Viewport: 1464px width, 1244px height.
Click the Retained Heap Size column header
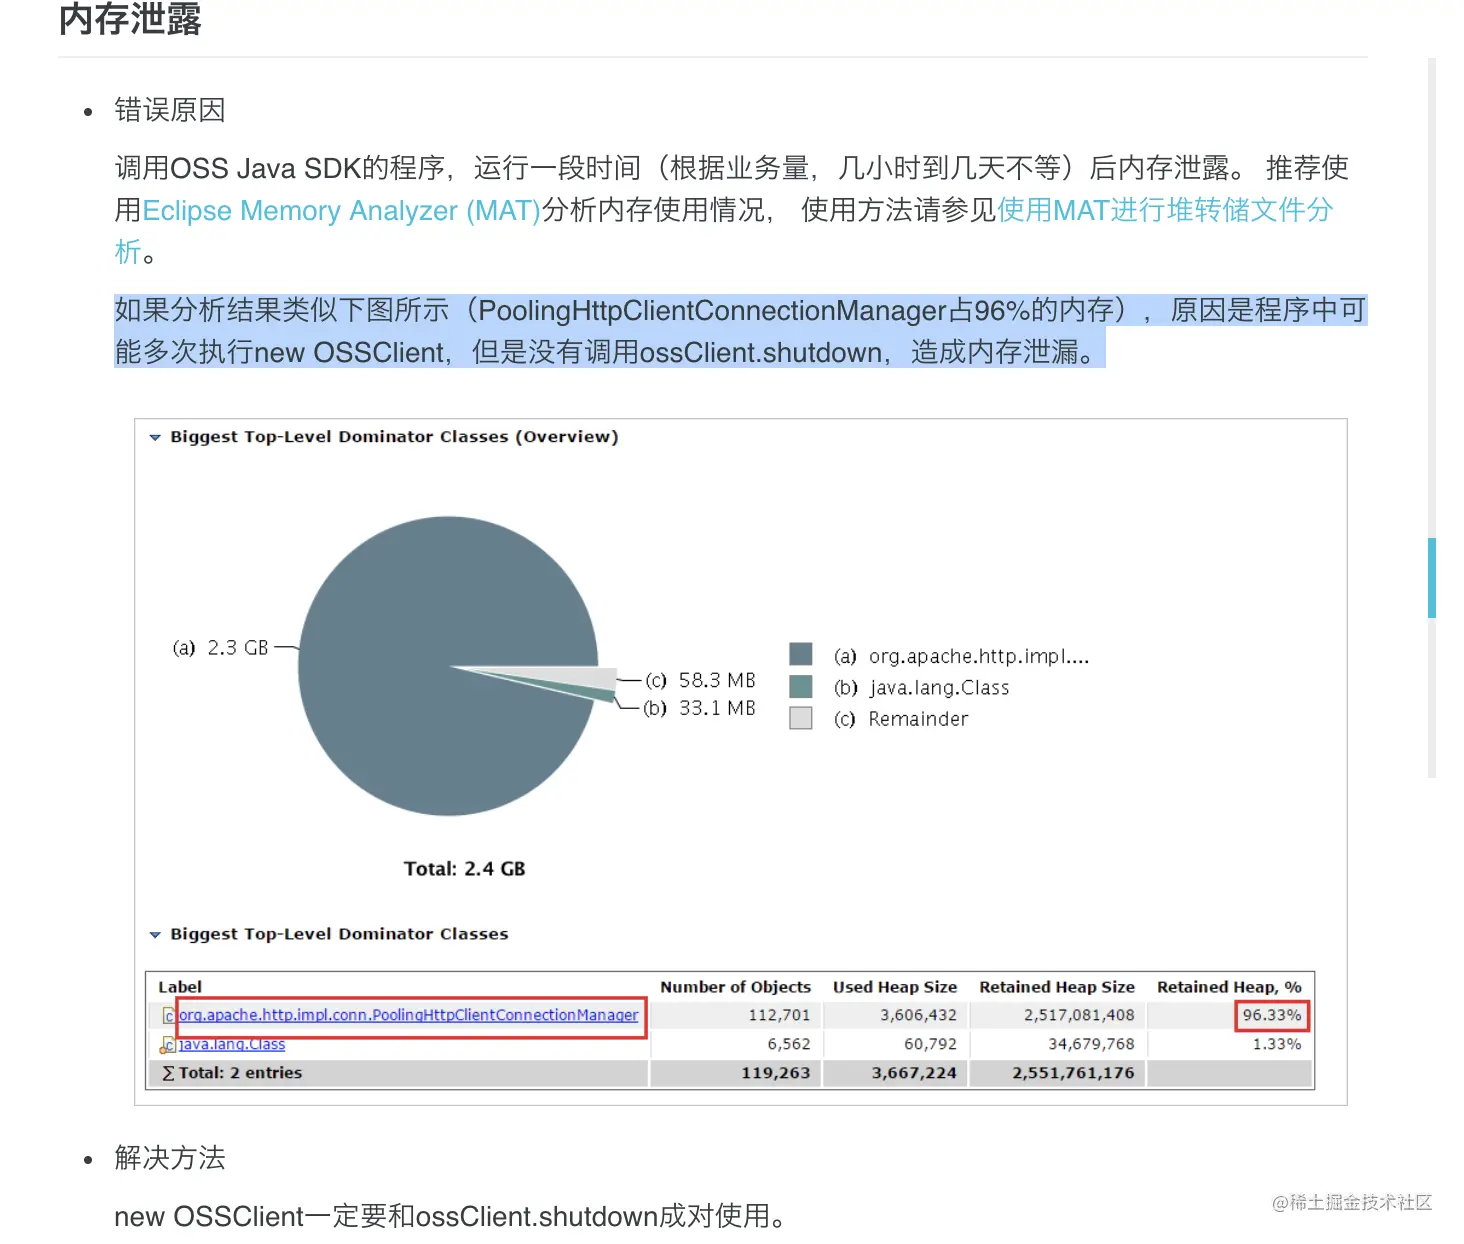pyautogui.click(x=1057, y=987)
